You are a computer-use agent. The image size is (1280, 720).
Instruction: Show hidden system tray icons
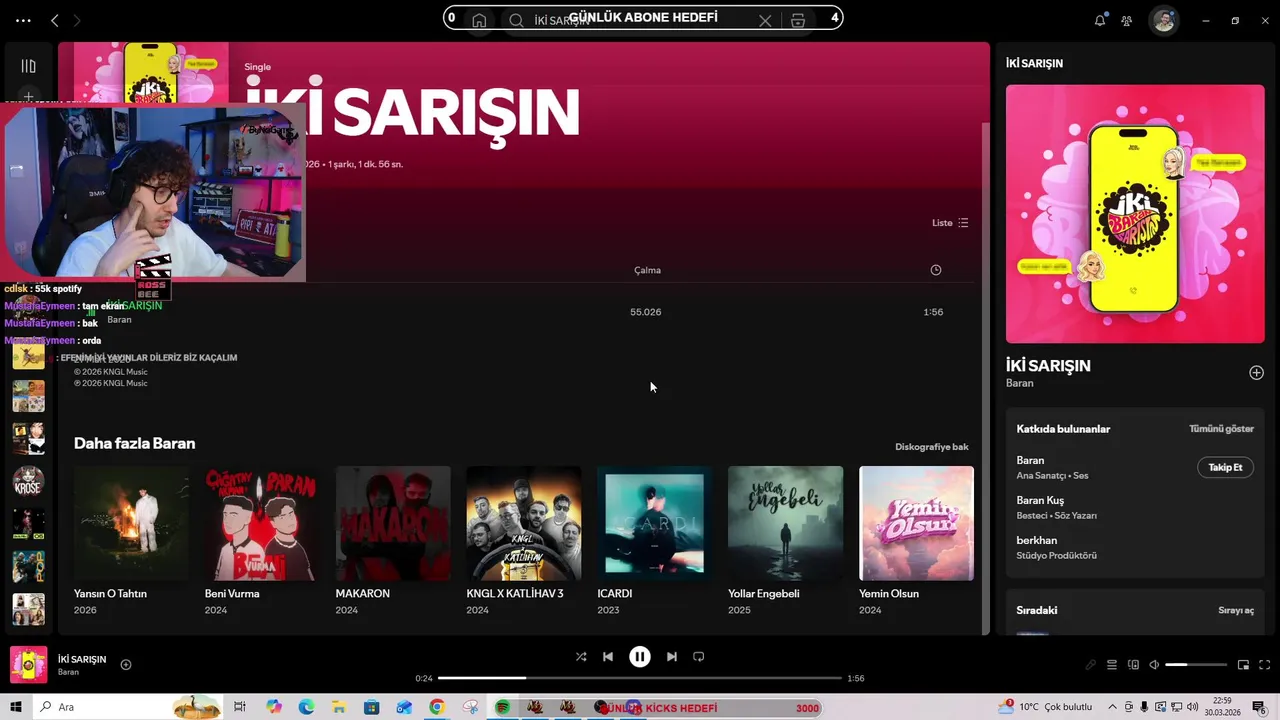click(1114, 707)
